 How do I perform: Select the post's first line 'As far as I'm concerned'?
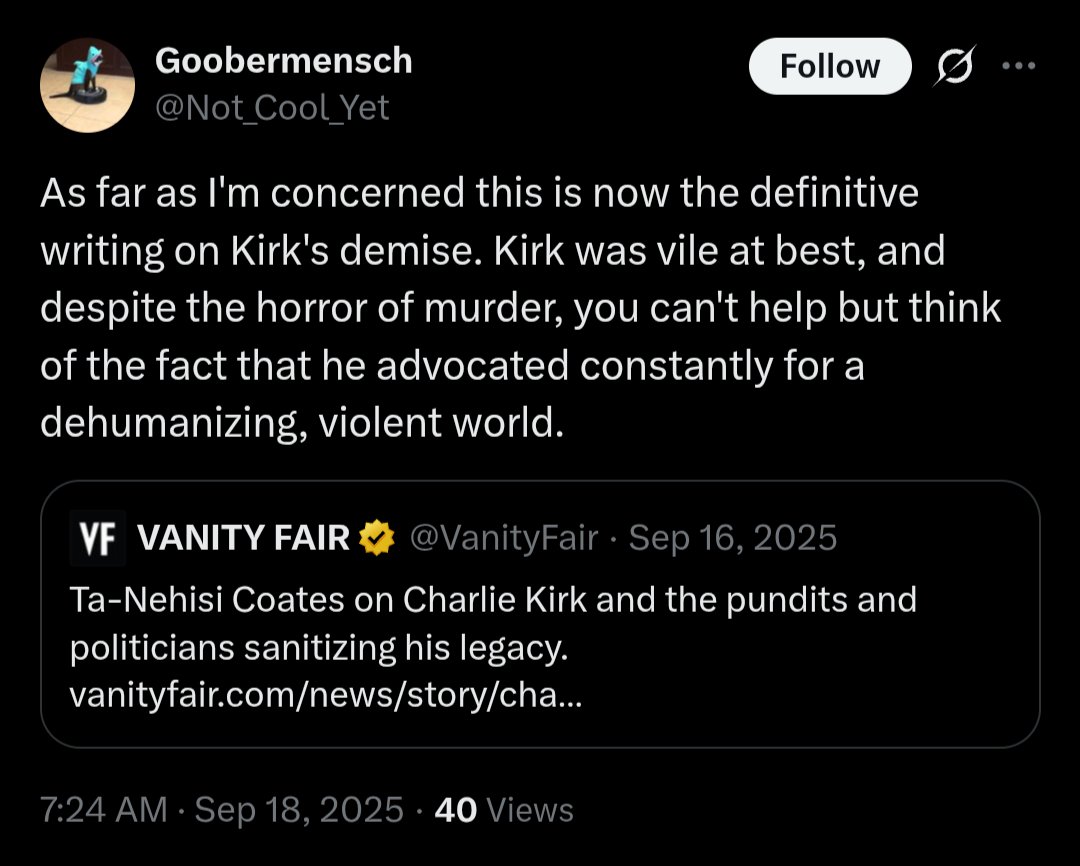[x=251, y=193]
